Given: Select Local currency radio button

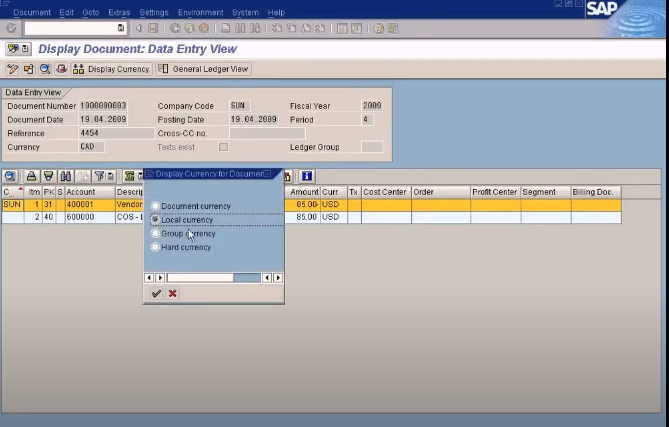Looking at the screenshot, I should pyautogui.click(x=155, y=220).
